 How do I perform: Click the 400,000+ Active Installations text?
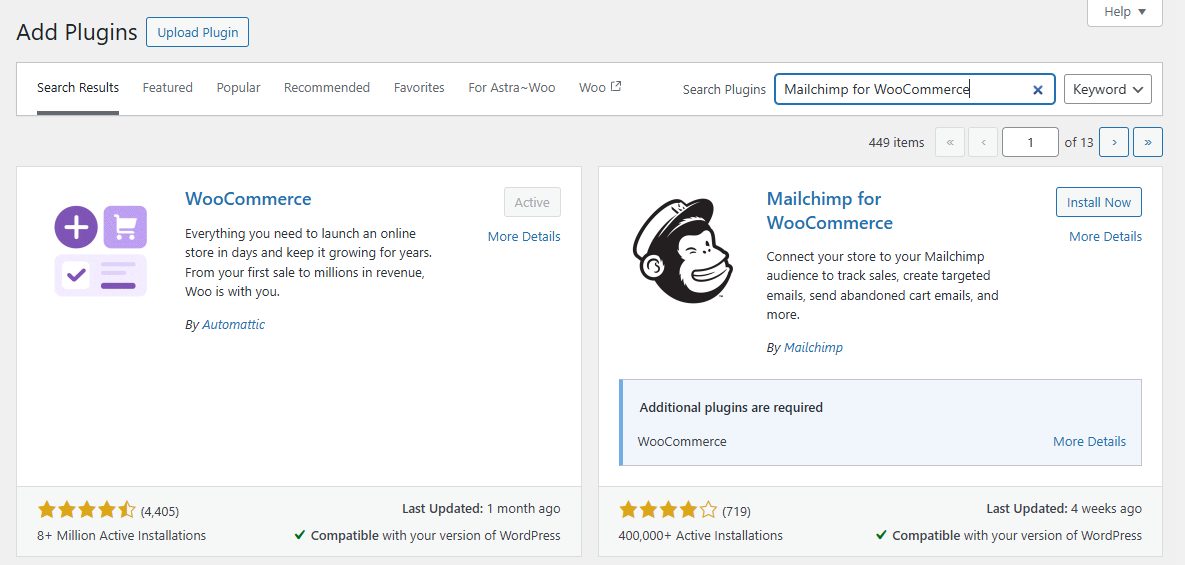pyautogui.click(x=701, y=536)
